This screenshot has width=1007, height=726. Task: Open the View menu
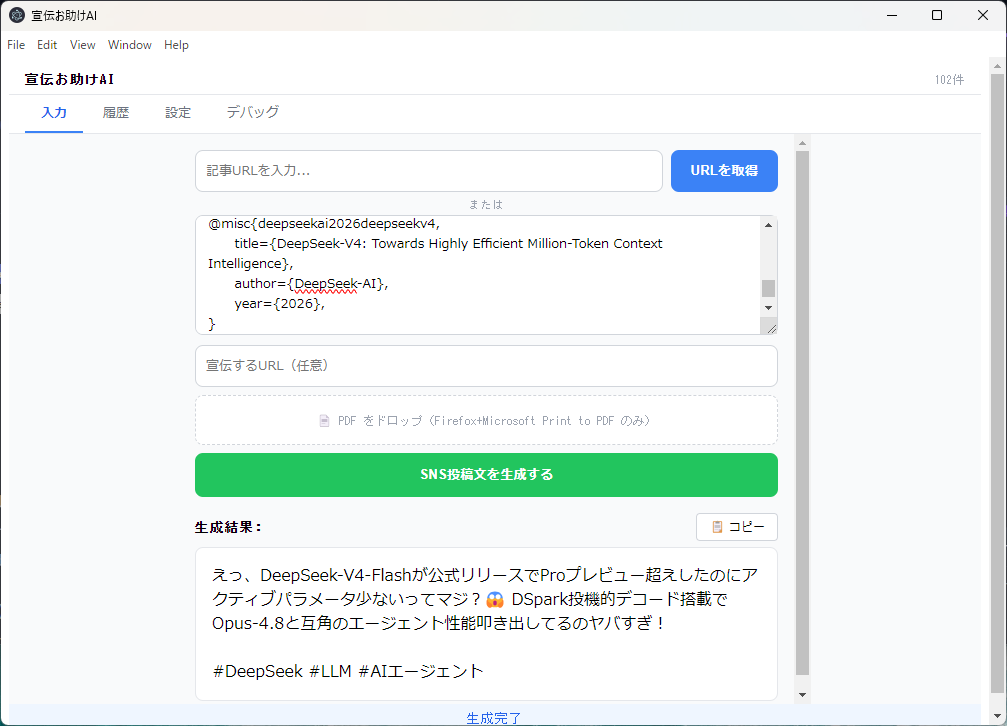coord(82,45)
